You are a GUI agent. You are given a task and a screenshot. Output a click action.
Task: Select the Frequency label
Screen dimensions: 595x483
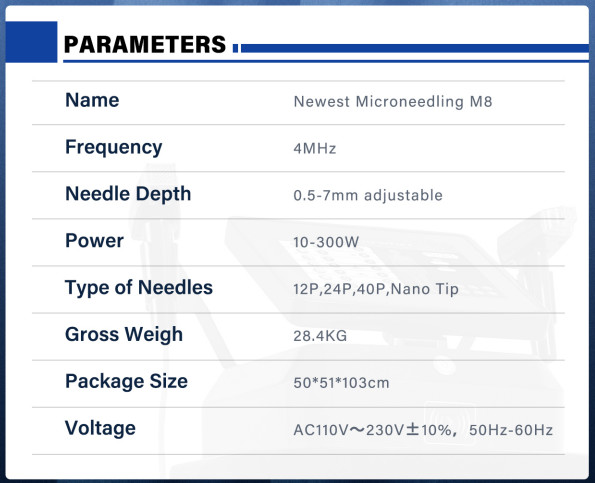tap(113, 148)
